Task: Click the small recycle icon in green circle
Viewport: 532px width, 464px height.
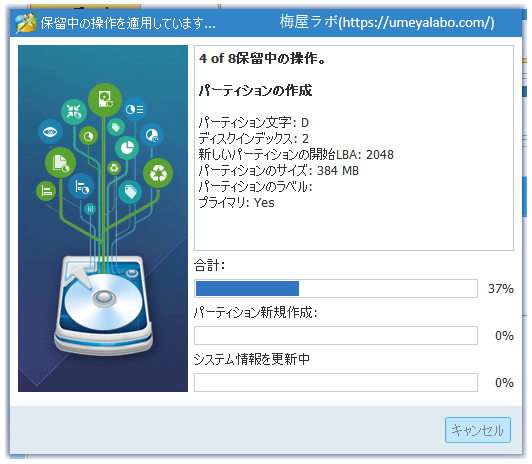Action: pos(114,168)
